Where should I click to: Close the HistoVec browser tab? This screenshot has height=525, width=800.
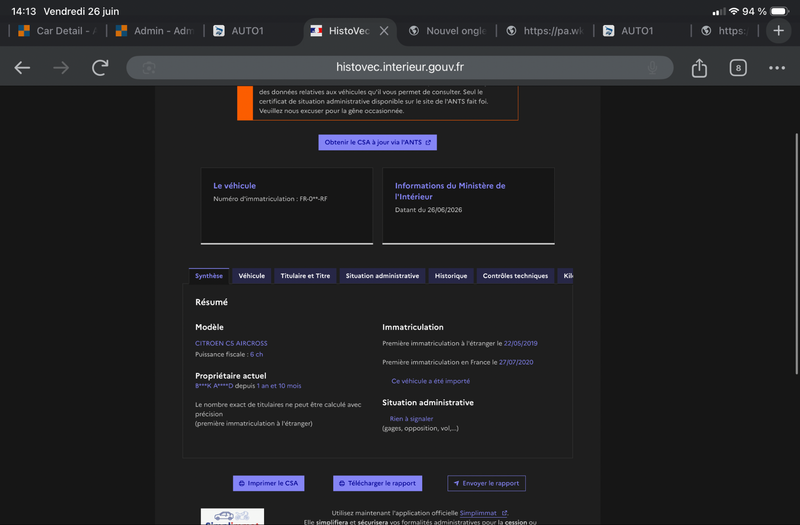click(384, 31)
